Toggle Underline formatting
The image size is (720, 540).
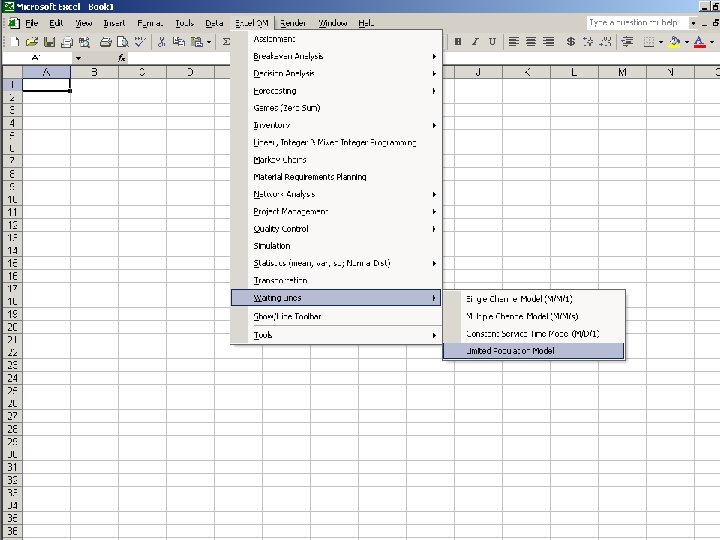pos(492,42)
